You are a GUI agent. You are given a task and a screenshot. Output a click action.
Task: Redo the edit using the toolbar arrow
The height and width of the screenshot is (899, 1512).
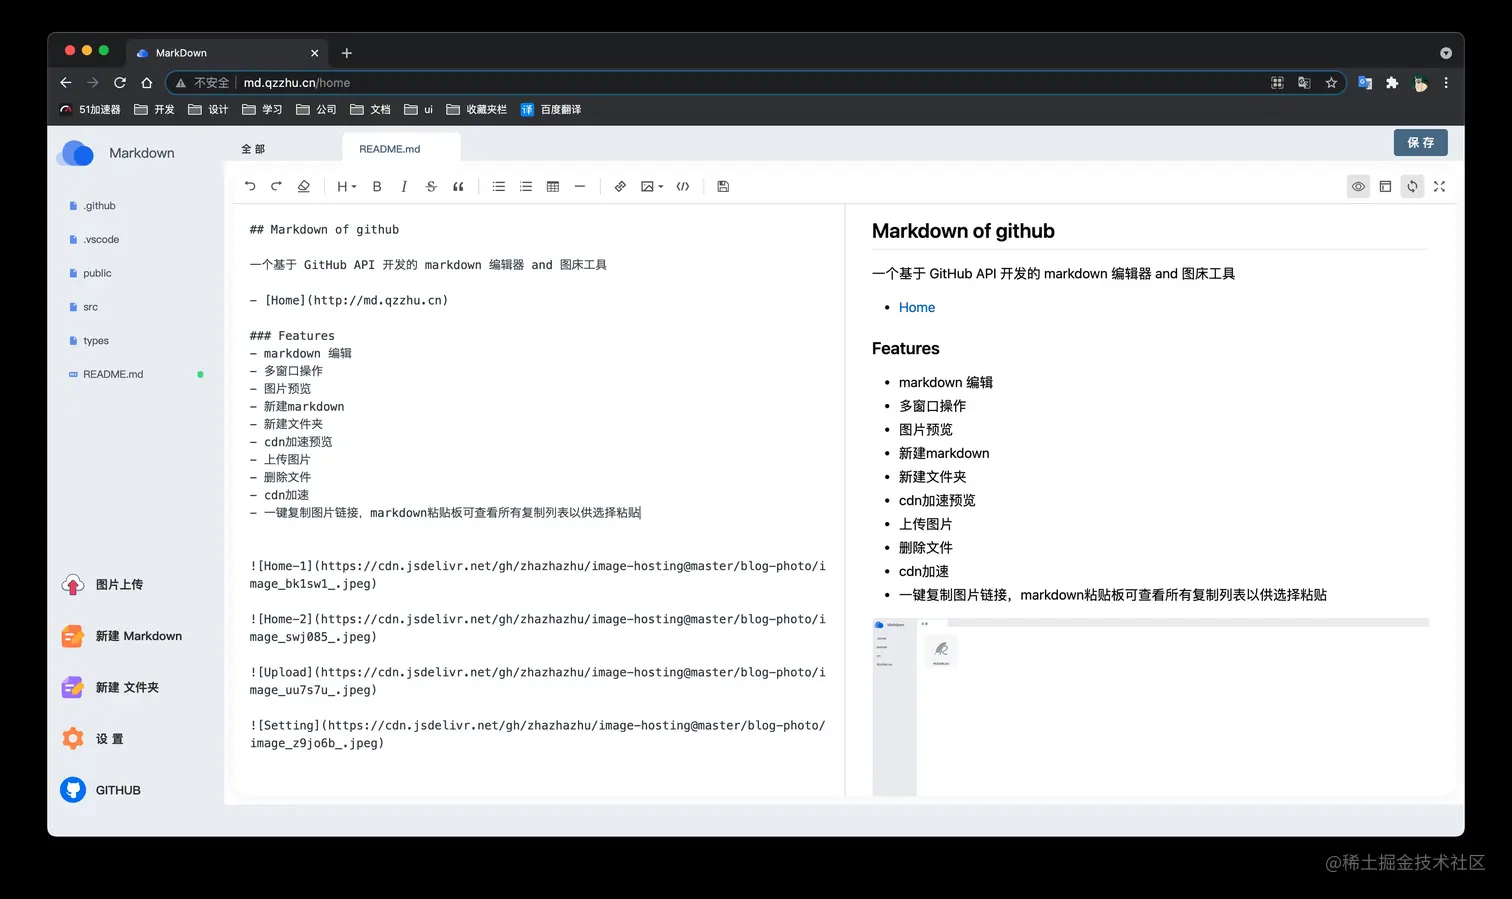(277, 186)
